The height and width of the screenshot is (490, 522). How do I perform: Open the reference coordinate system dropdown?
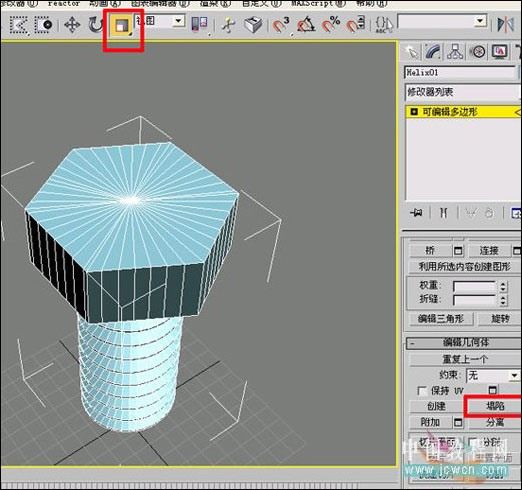point(159,21)
